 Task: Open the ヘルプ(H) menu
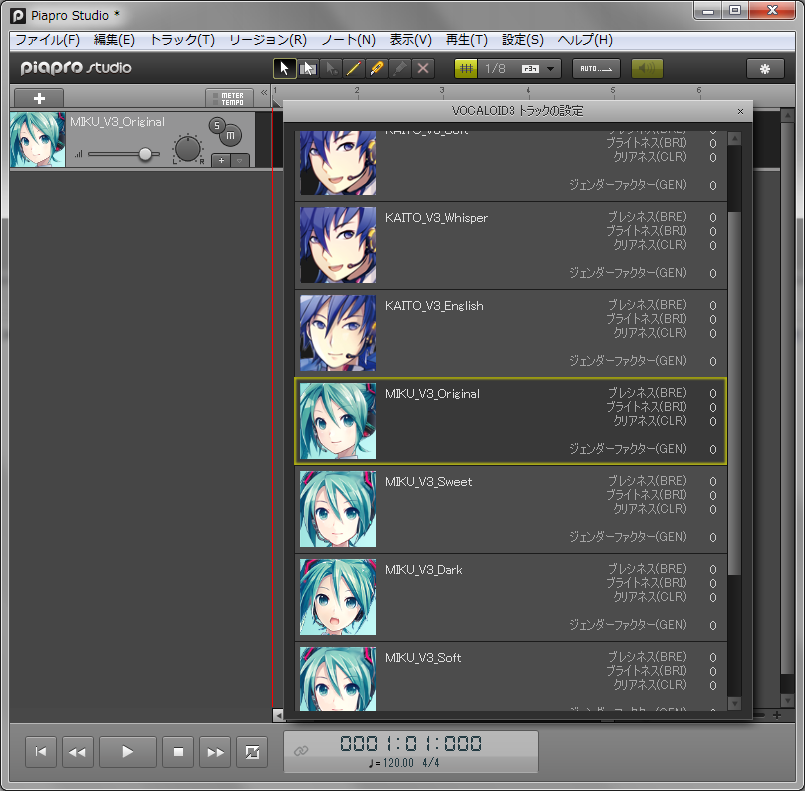tap(585, 40)
